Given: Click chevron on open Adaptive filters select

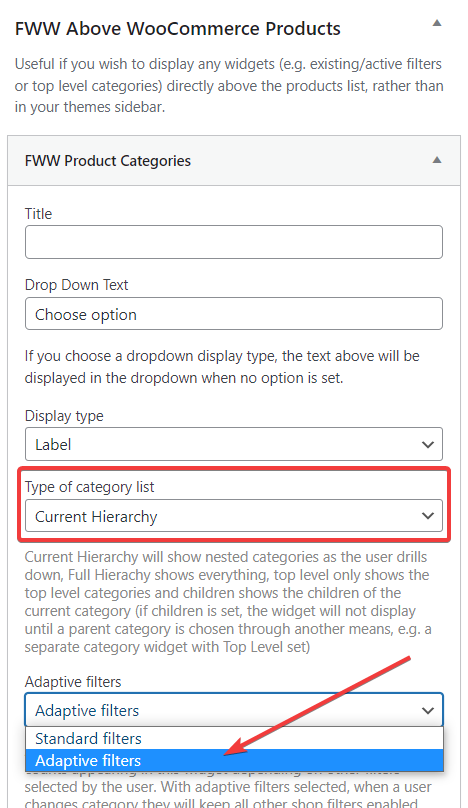Looking at the screenshot, I should [427, 710].
